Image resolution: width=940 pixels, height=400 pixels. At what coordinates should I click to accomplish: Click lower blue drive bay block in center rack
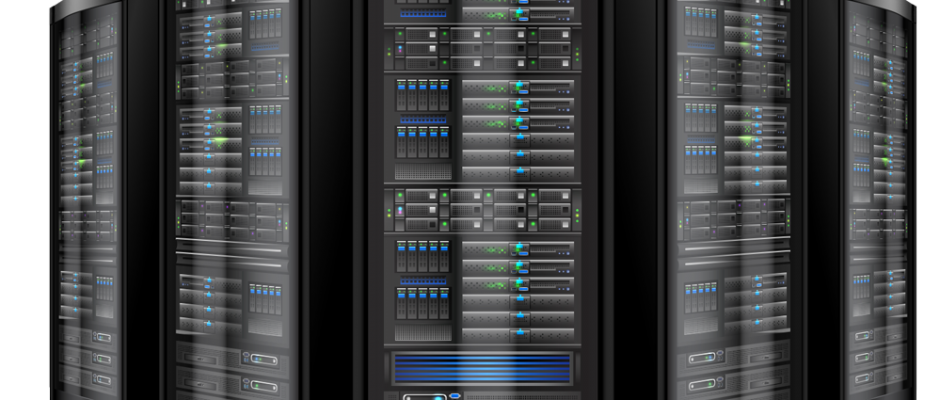tap(421, 256)
